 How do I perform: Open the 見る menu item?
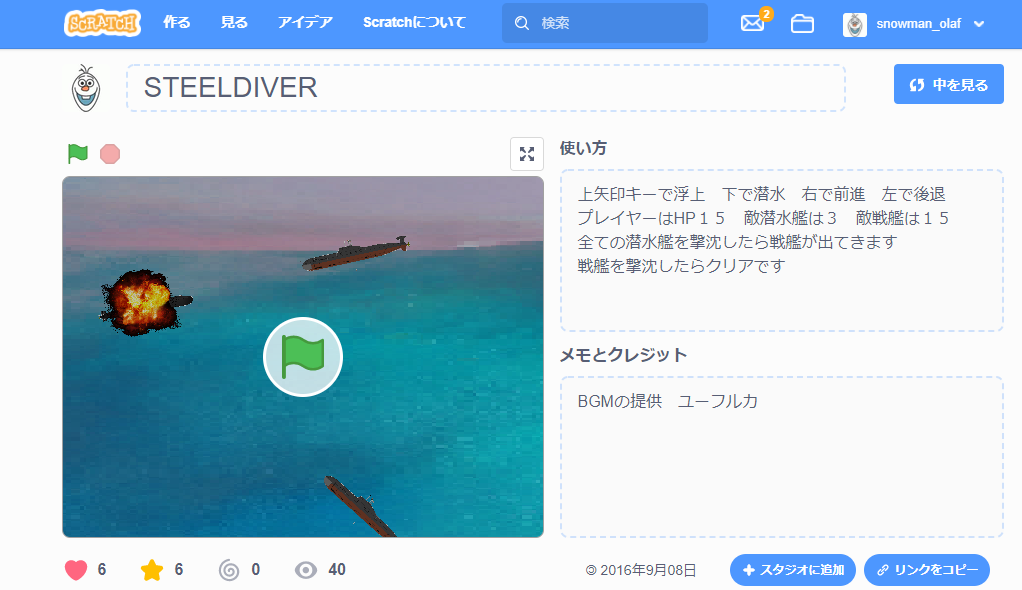pos(234,23)
